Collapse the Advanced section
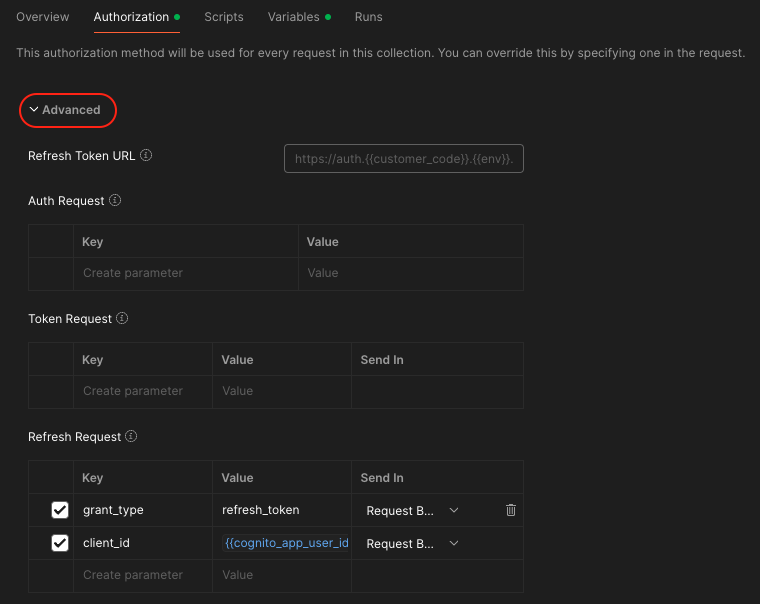Image resolution: width=760 pixels, height=604 pixels. click(65, 110)
